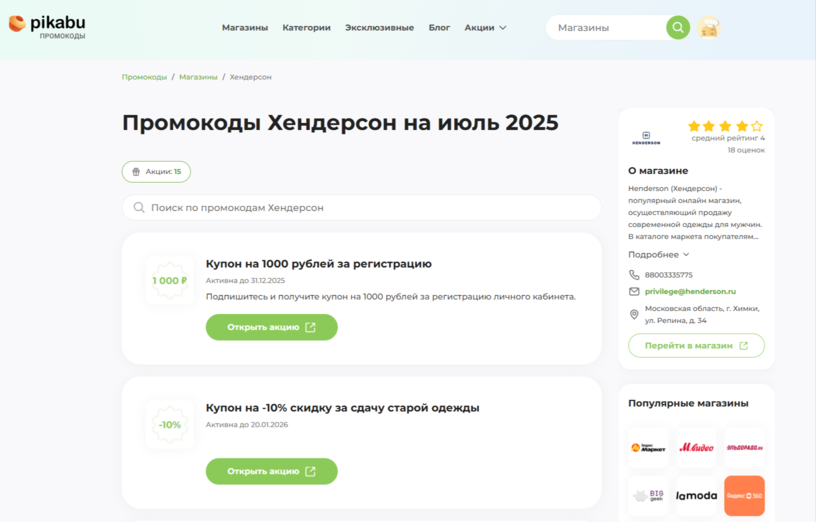This screenshot has height=522, width=816.
Task: Click title Купон на 1000 рублей за регистрацию
Action: (x=318, y=264)
